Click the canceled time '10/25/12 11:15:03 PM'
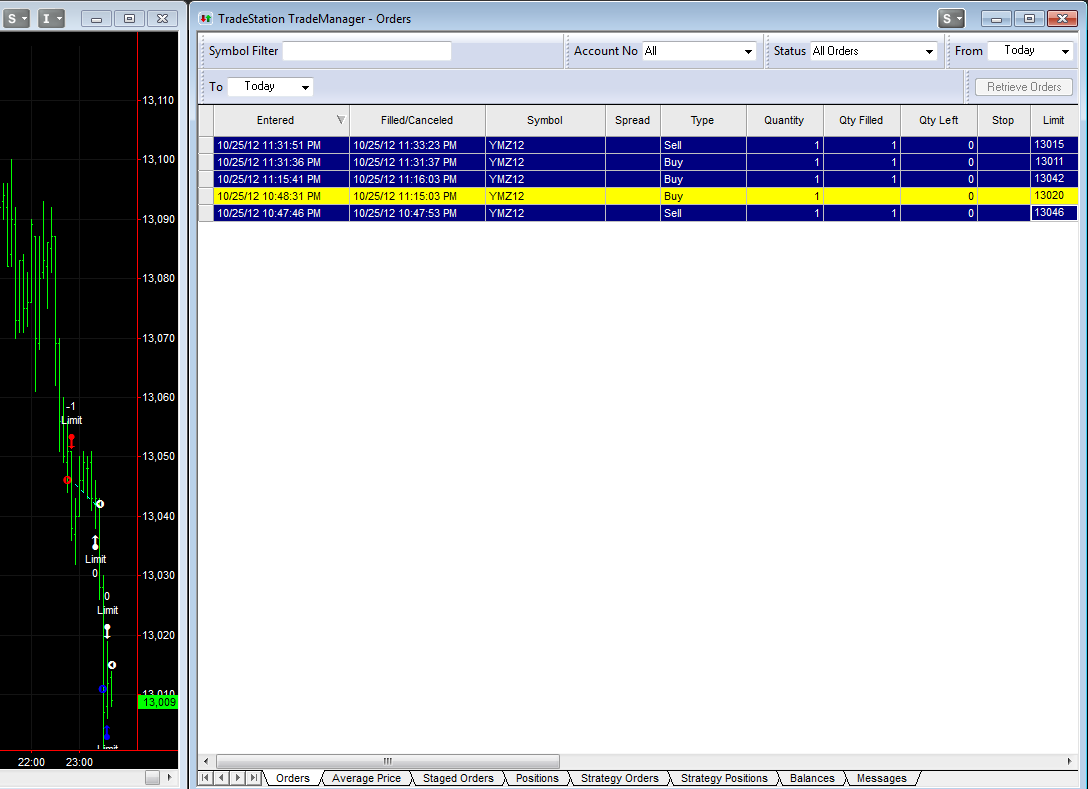 click(x=405, y=196)
